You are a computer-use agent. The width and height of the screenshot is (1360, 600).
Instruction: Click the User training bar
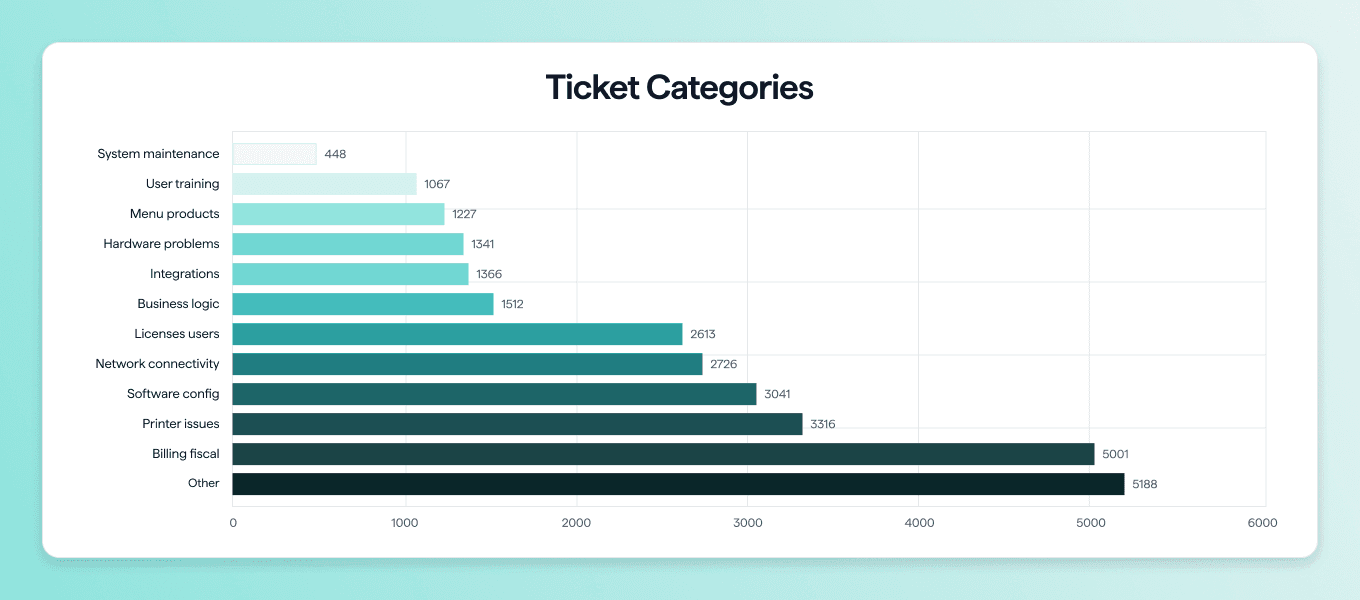[325, 184]
